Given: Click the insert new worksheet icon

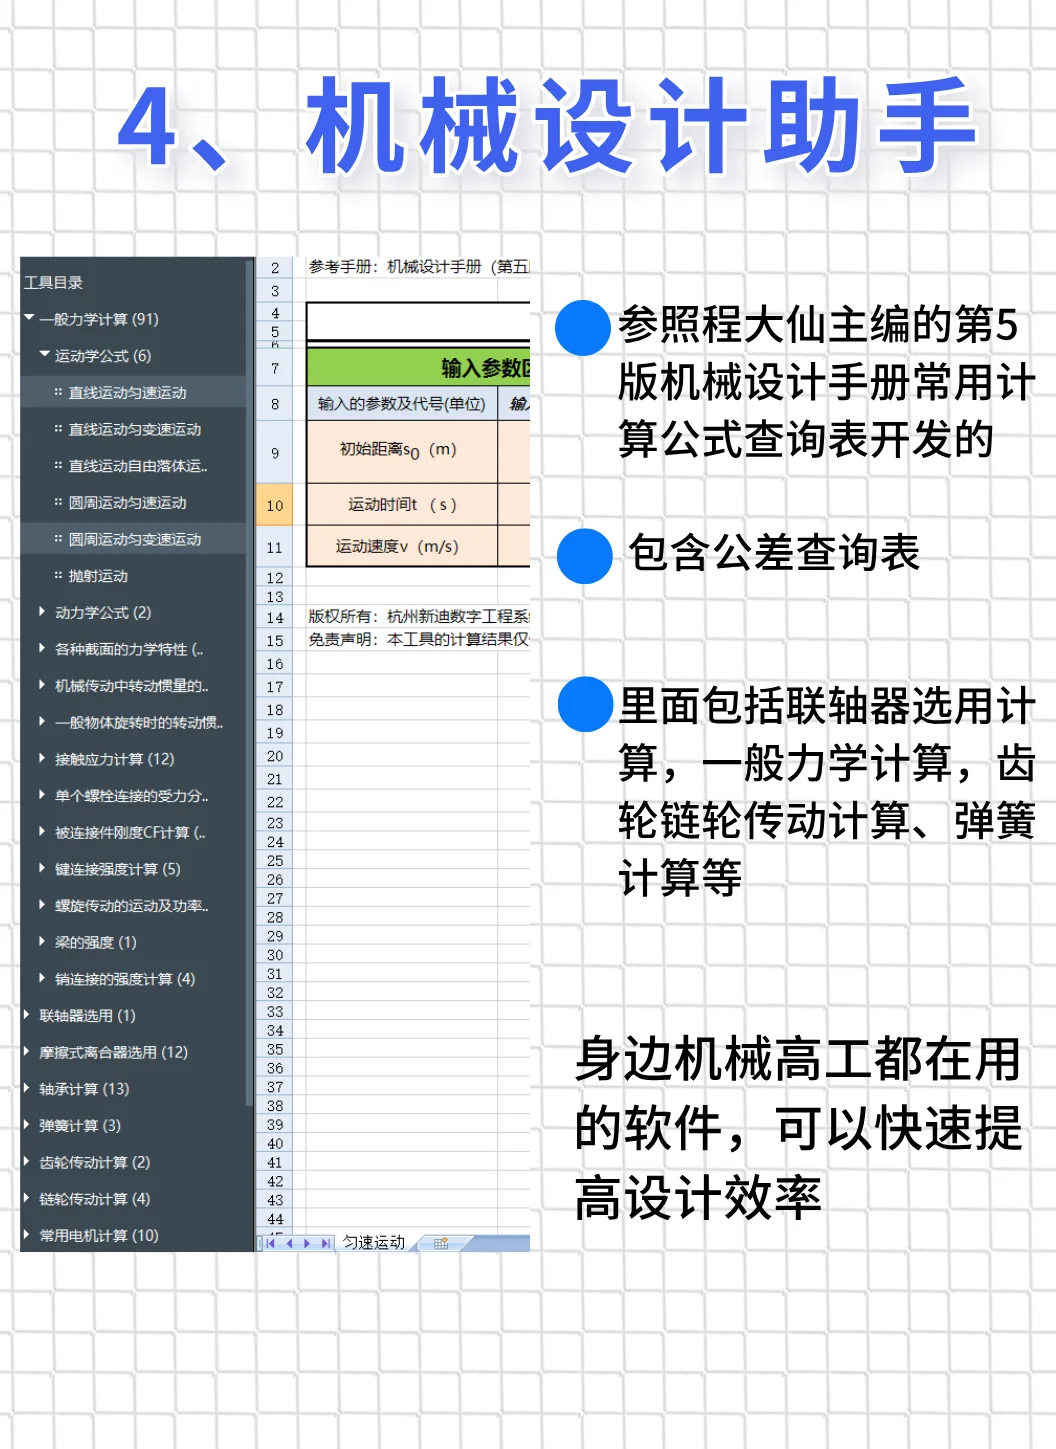Looking at the screenshot, I should click(440, 1243).
